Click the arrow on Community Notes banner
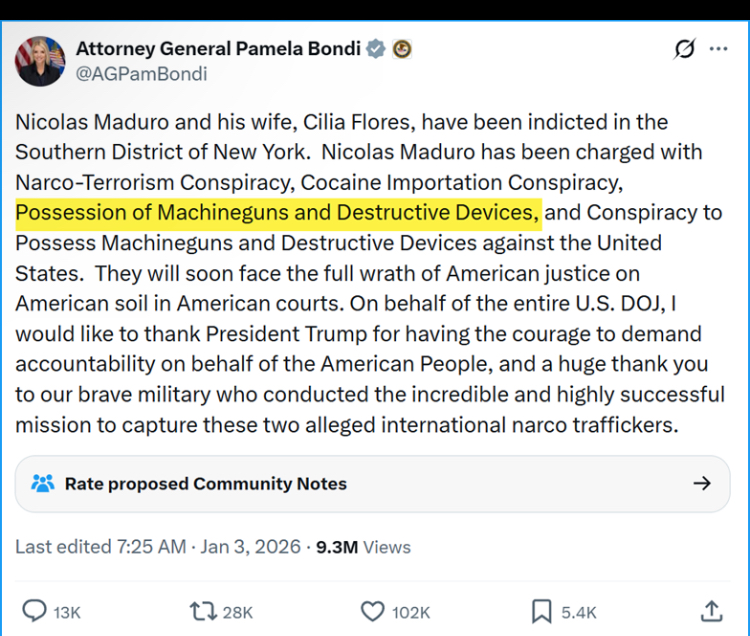750x636 pixels. 702,484
